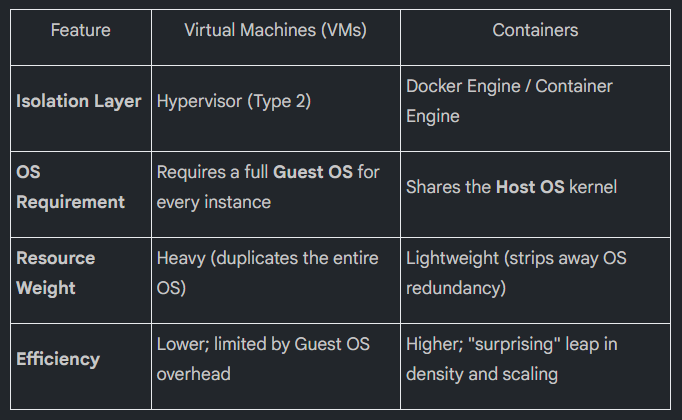Select the Isolation Layer row label

(79, 101)
